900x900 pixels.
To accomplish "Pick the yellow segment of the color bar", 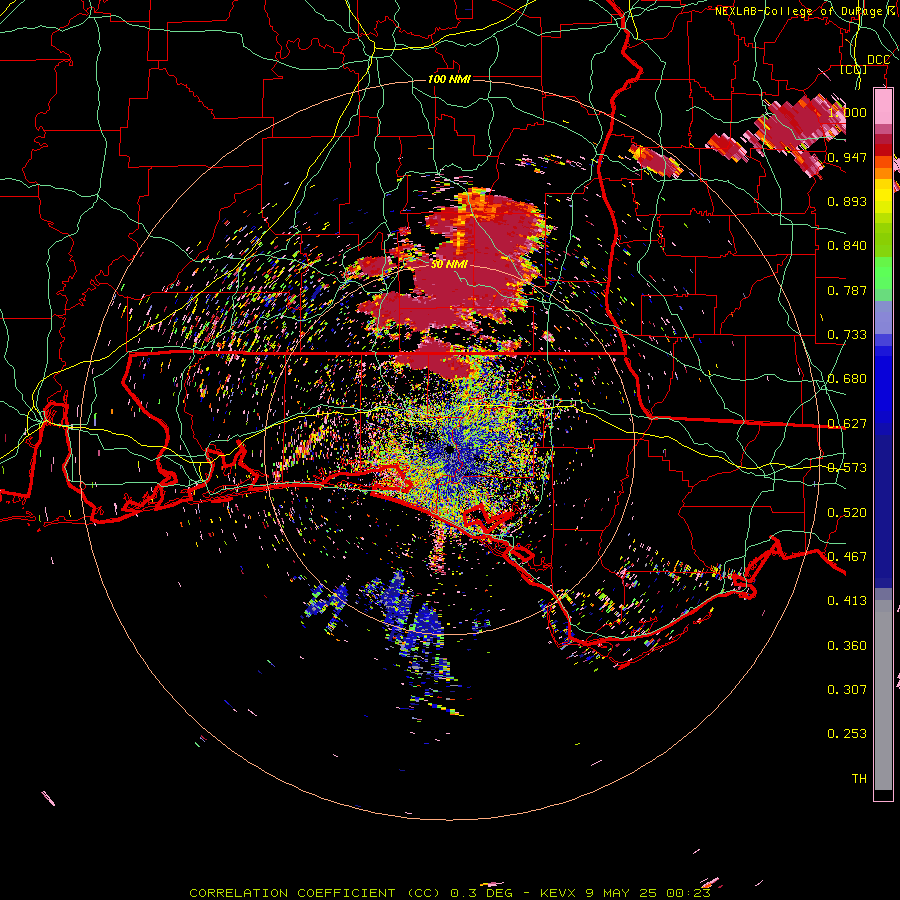I will (883, 196).
